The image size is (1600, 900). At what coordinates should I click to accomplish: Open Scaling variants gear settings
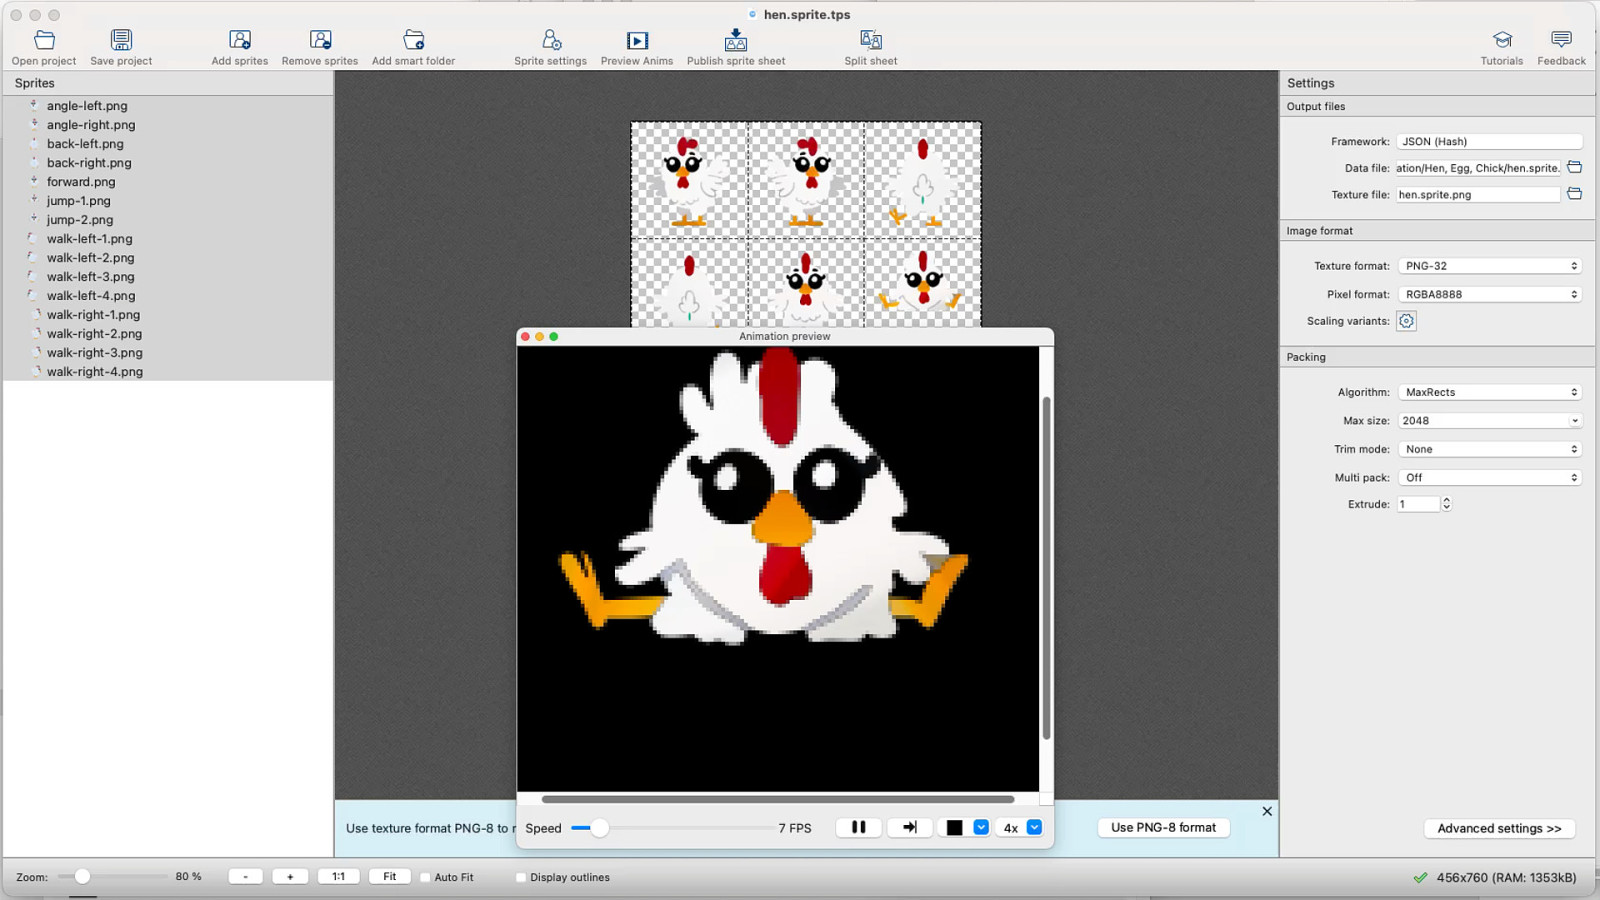(1406, 321)
